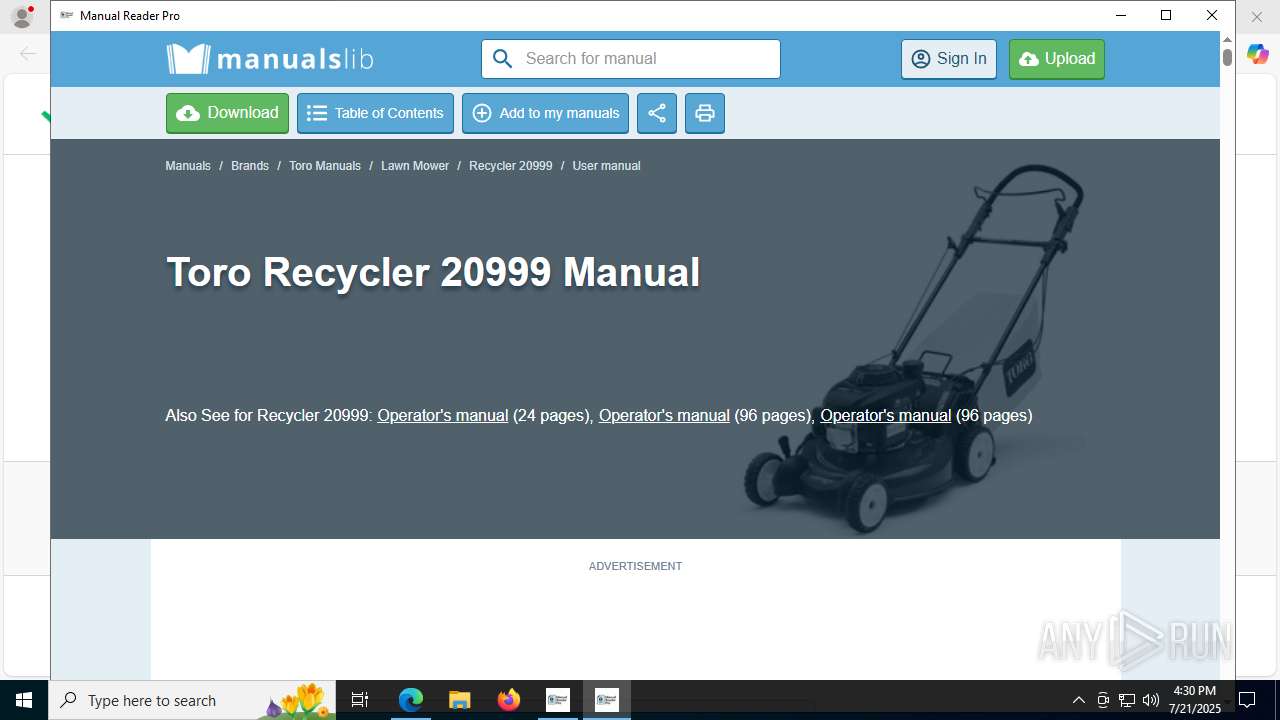Click scrollbar up arrow
Image resolution: width=1280 pixels, height=720 pixels.
(1227, 39)
